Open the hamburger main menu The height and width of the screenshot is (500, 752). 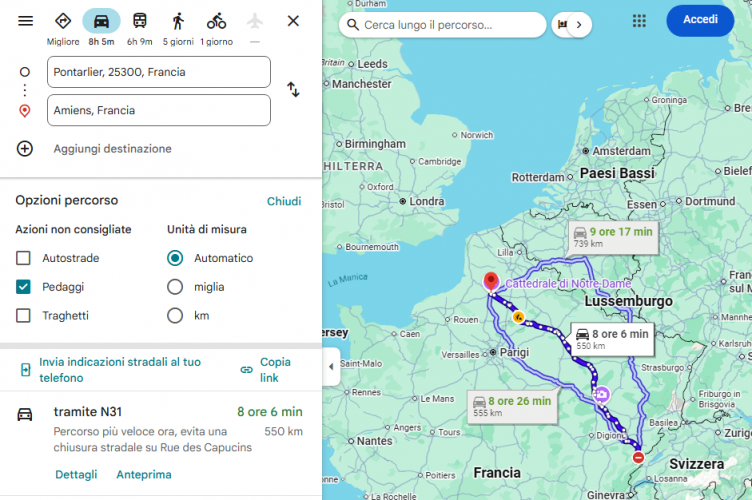coord(25,21)
